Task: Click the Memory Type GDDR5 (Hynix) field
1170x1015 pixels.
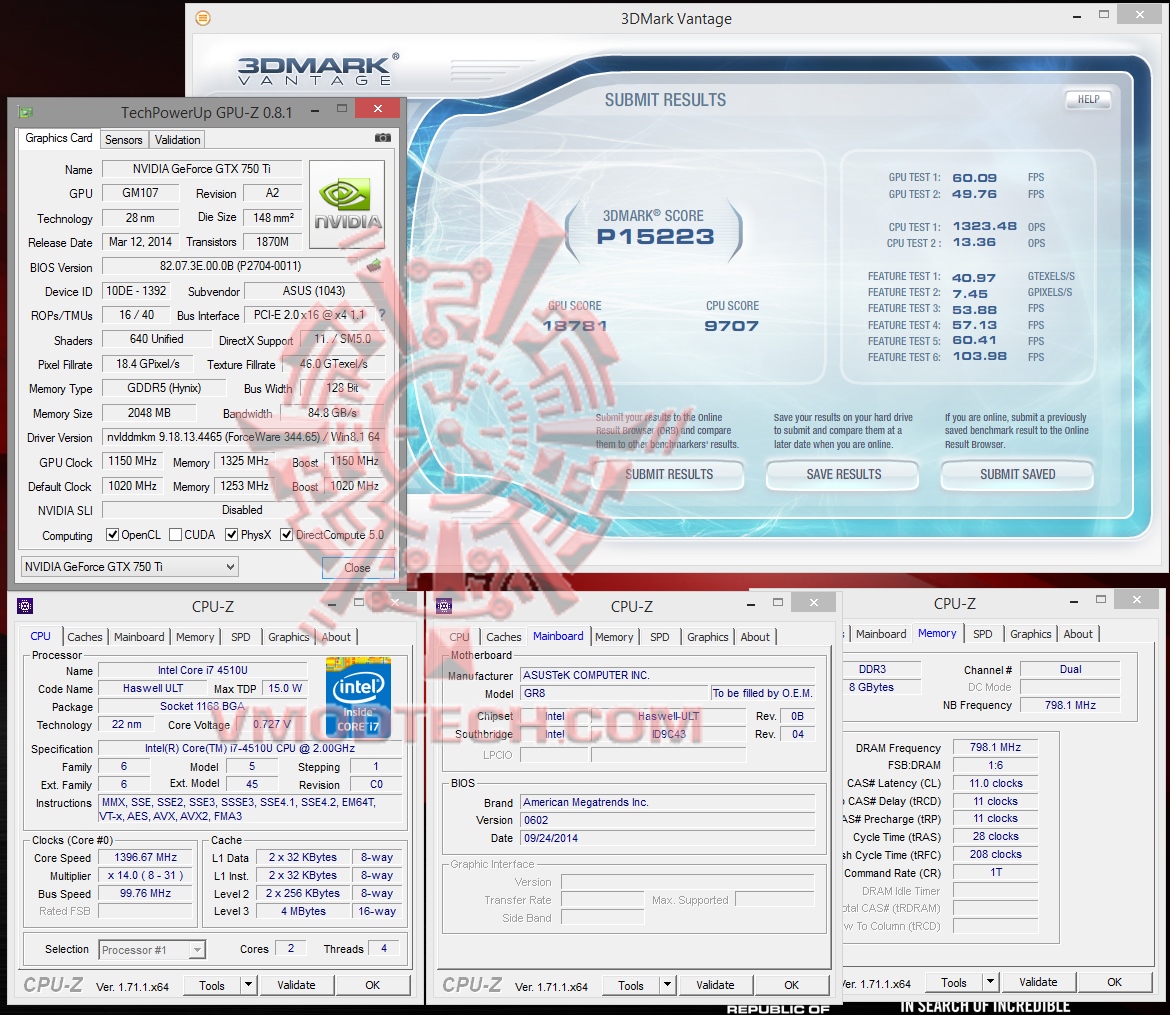Action: (163, 388)
